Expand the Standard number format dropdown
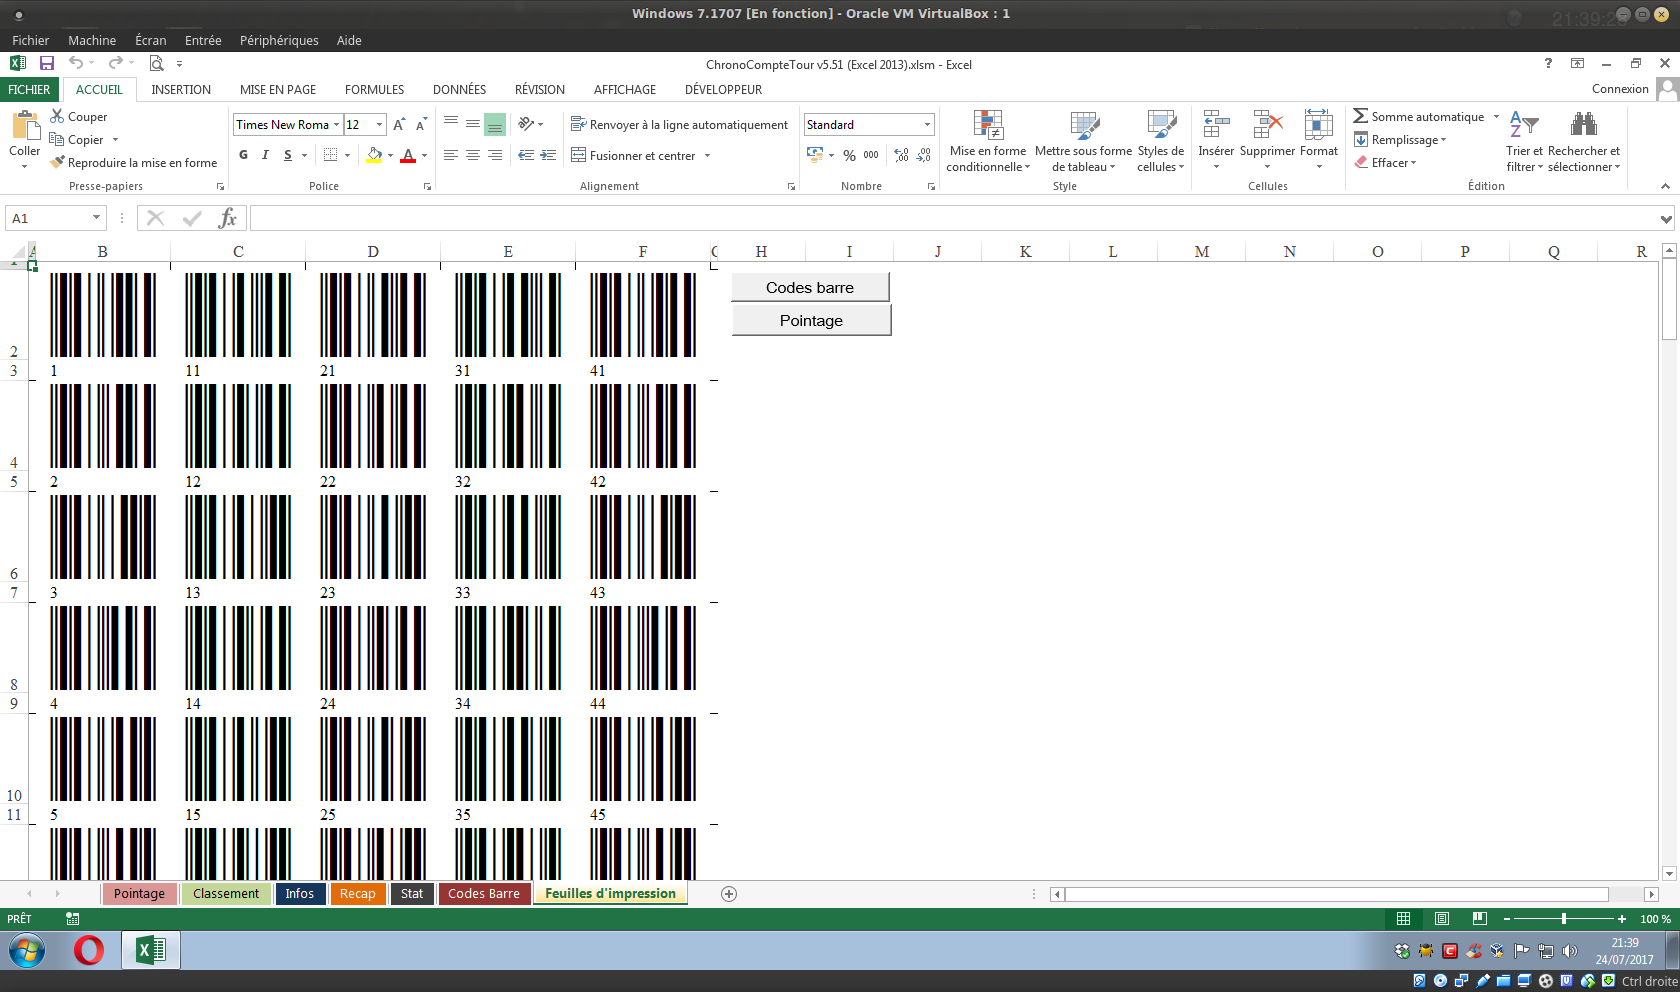The image size is (1680, 992). [x=927, y=125]
